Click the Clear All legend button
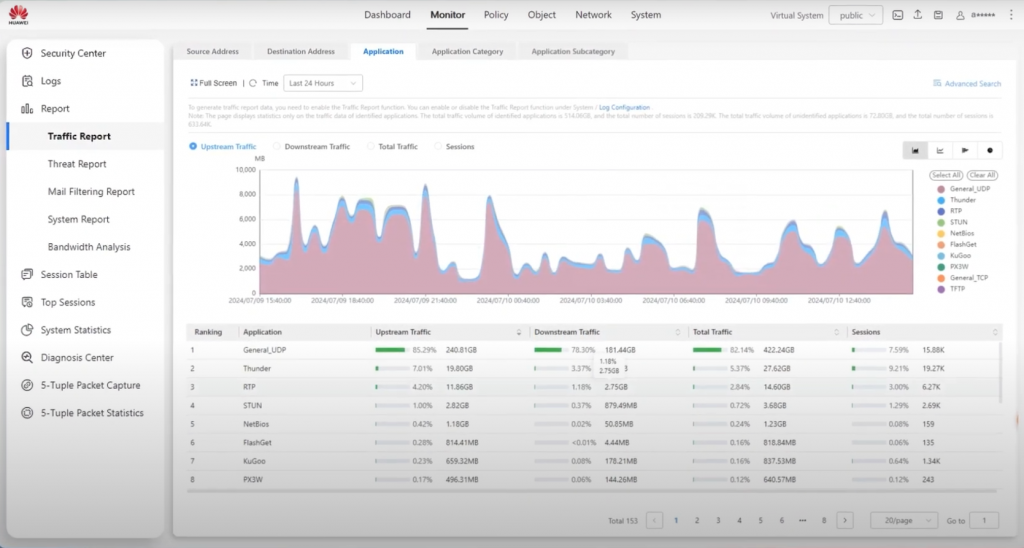Viewport: 1024px width, 548px height. (981, 175)
